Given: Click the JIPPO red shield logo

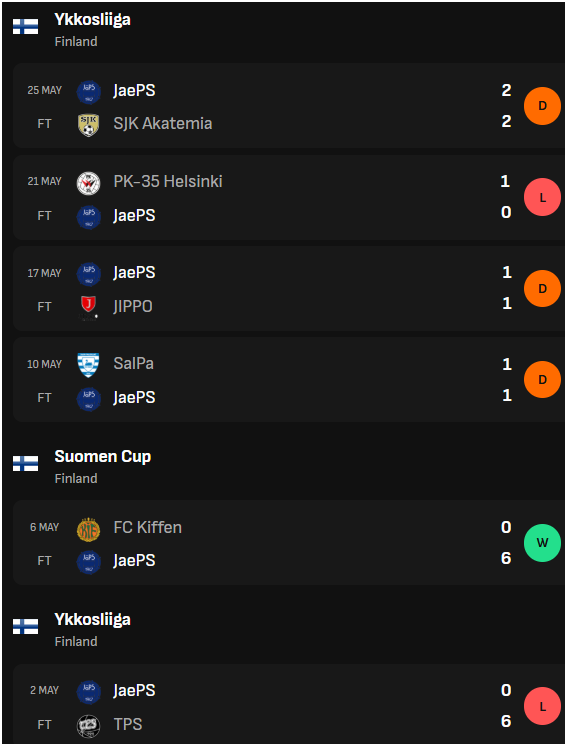Looking at the screenshot, I should (x=88, y=307).
